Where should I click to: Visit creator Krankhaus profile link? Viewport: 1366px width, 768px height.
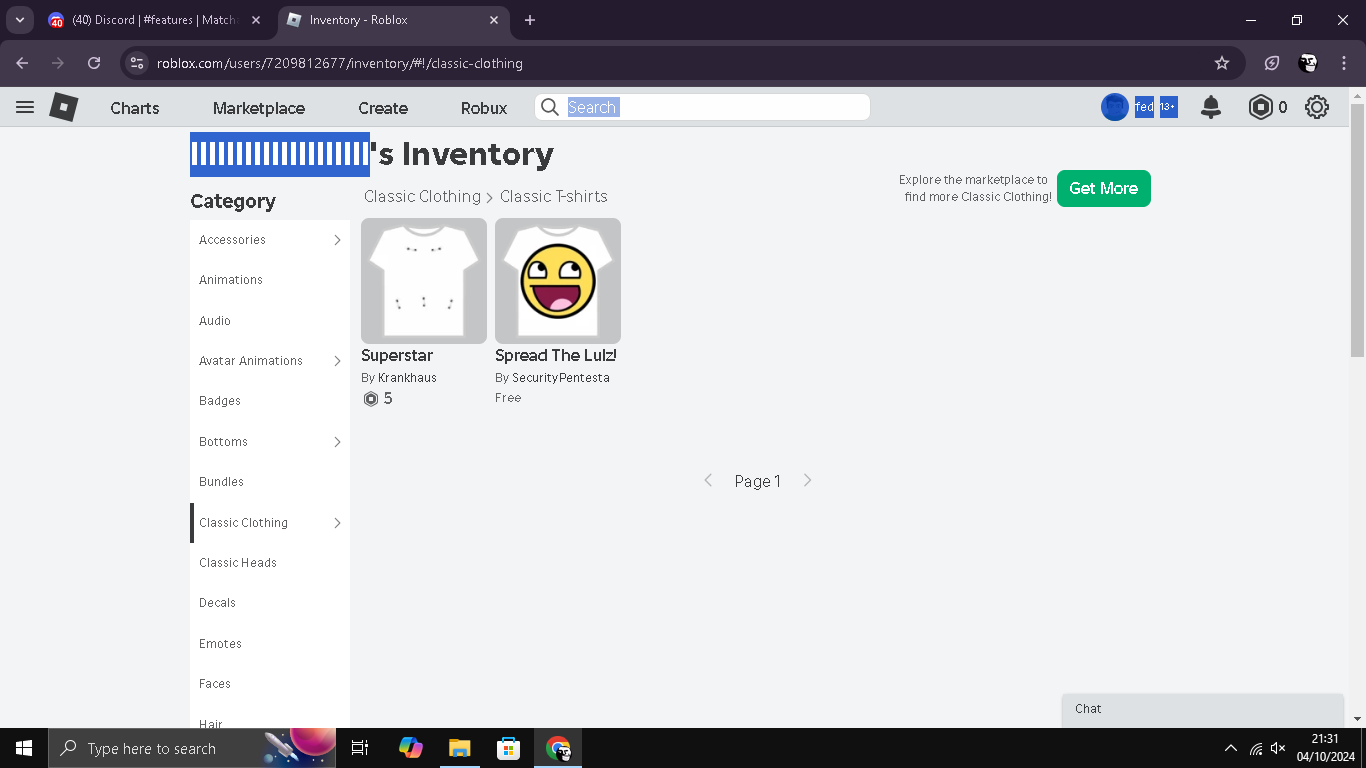point(407,378)
